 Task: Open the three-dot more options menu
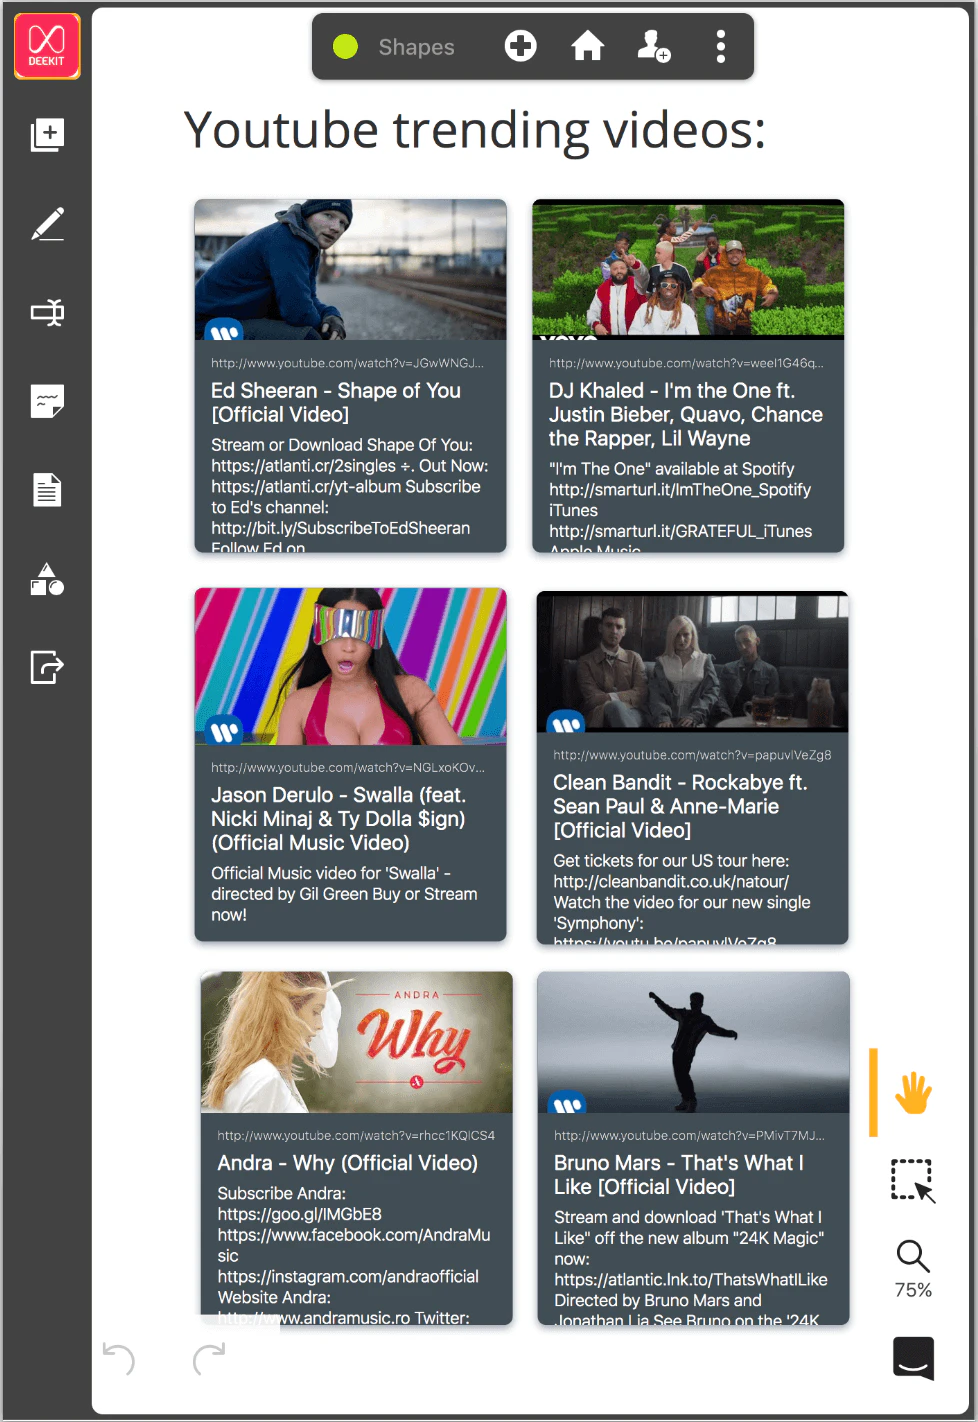[721, 46]
